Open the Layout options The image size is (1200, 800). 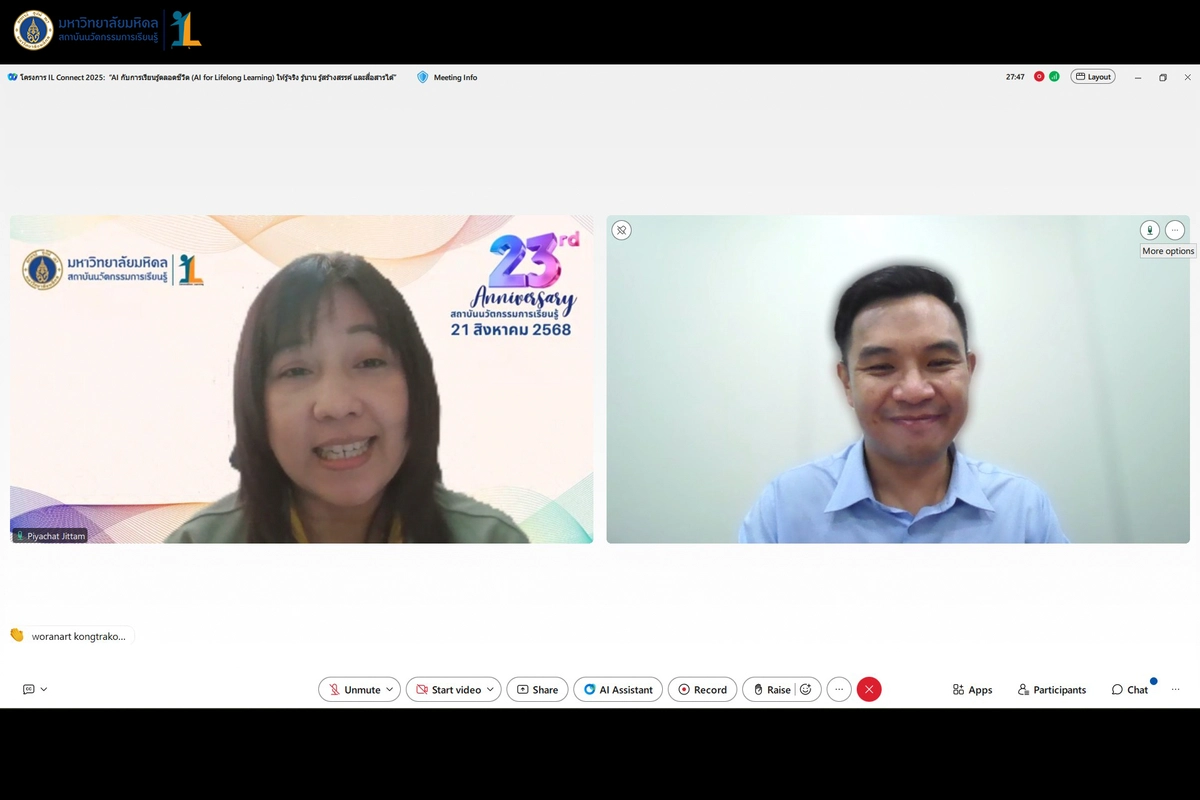coord(1092,77)
